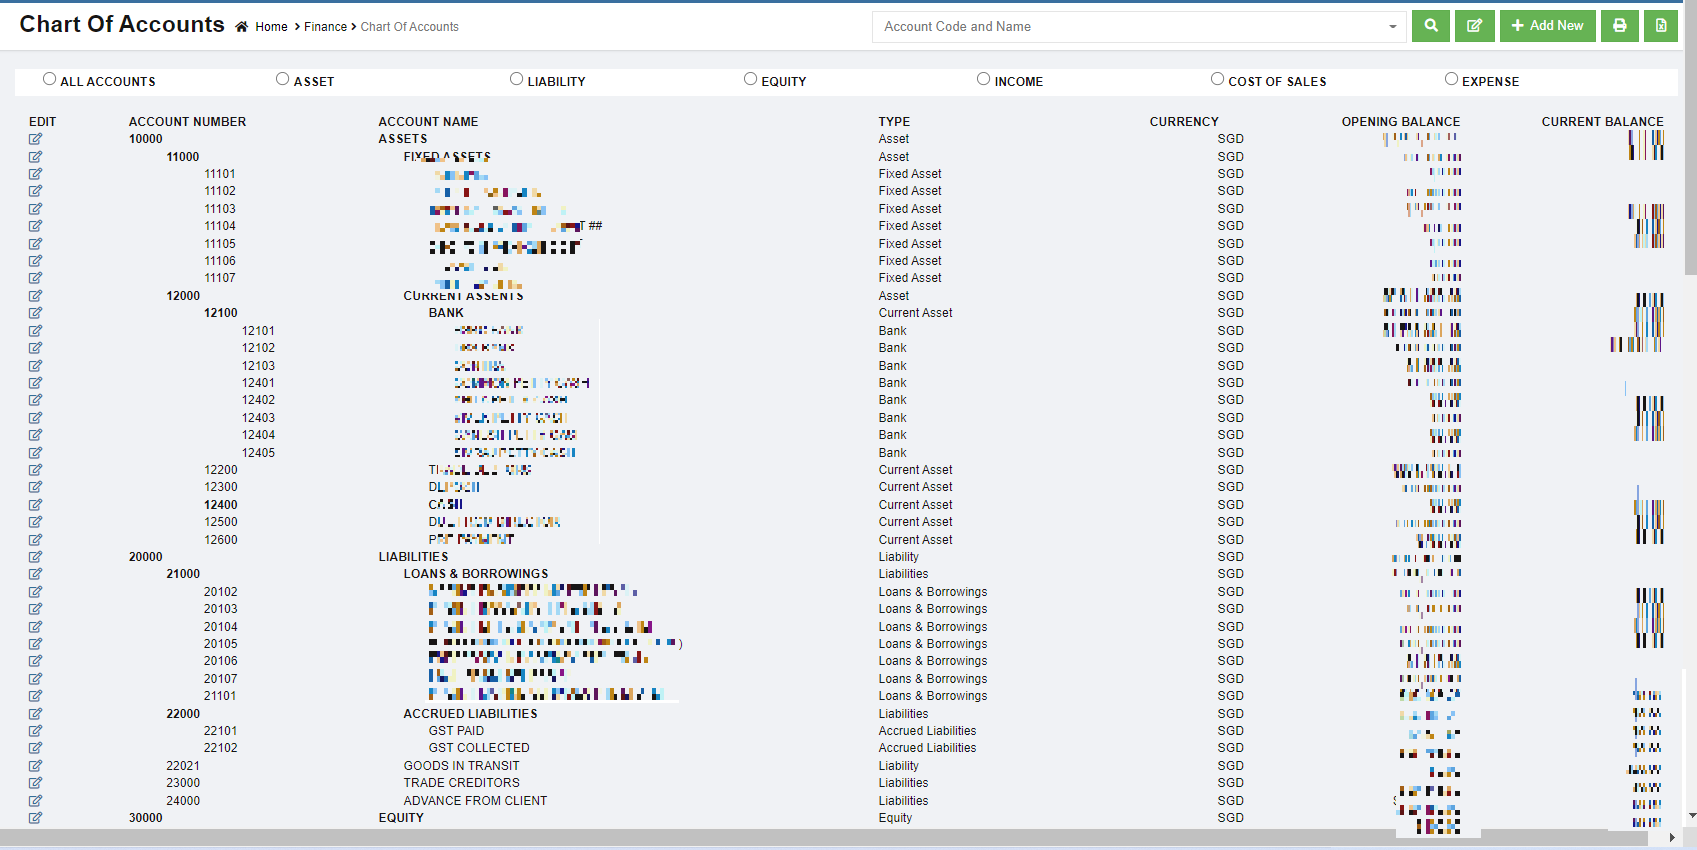Image resolution: width=1697 pixels, height=850 pixels.
Task: Click edit icon for account 12100 BANK
Action: coord(35,313)
